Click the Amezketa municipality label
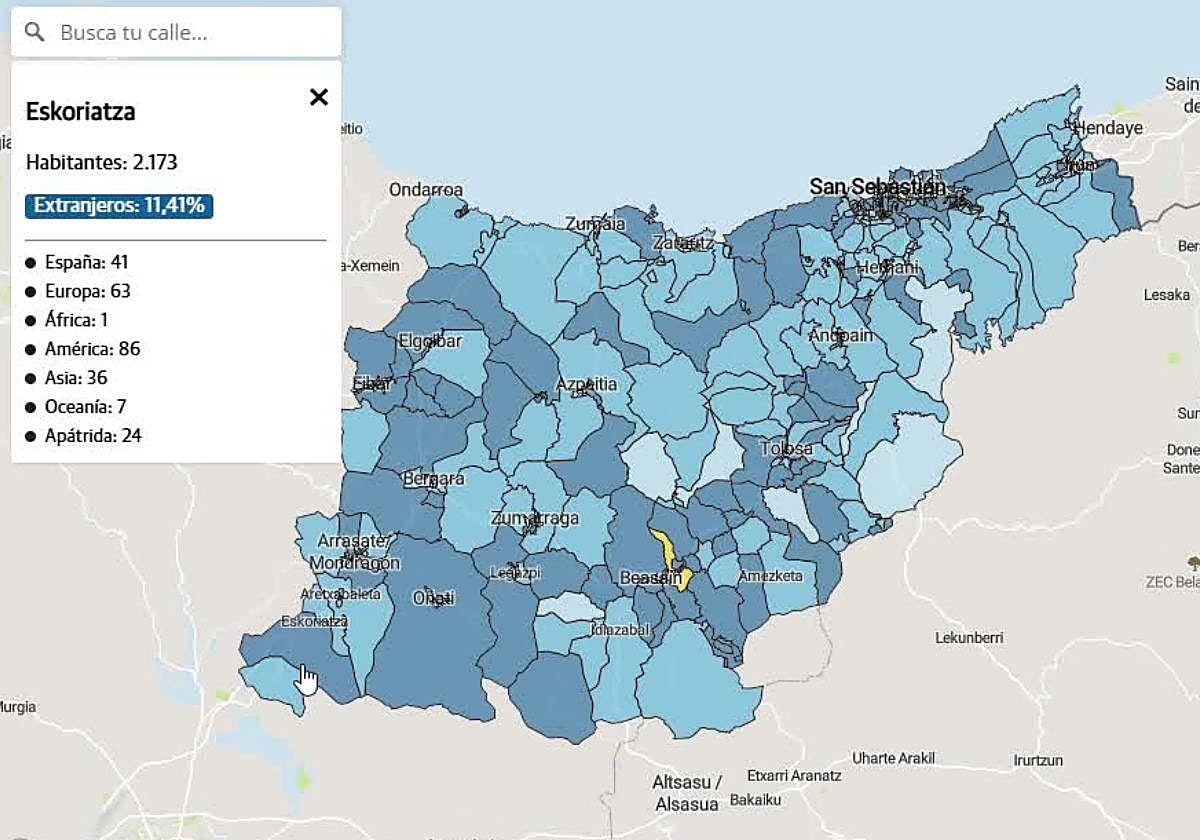The width and height of the screenshot is (1200, 840). click(x=770, y=577)
